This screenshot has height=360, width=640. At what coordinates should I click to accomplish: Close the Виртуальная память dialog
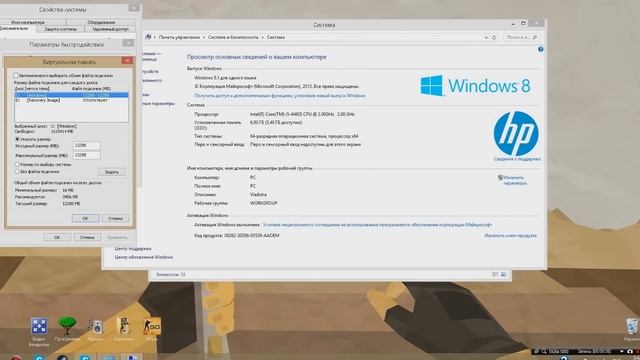tap(127, 60)
